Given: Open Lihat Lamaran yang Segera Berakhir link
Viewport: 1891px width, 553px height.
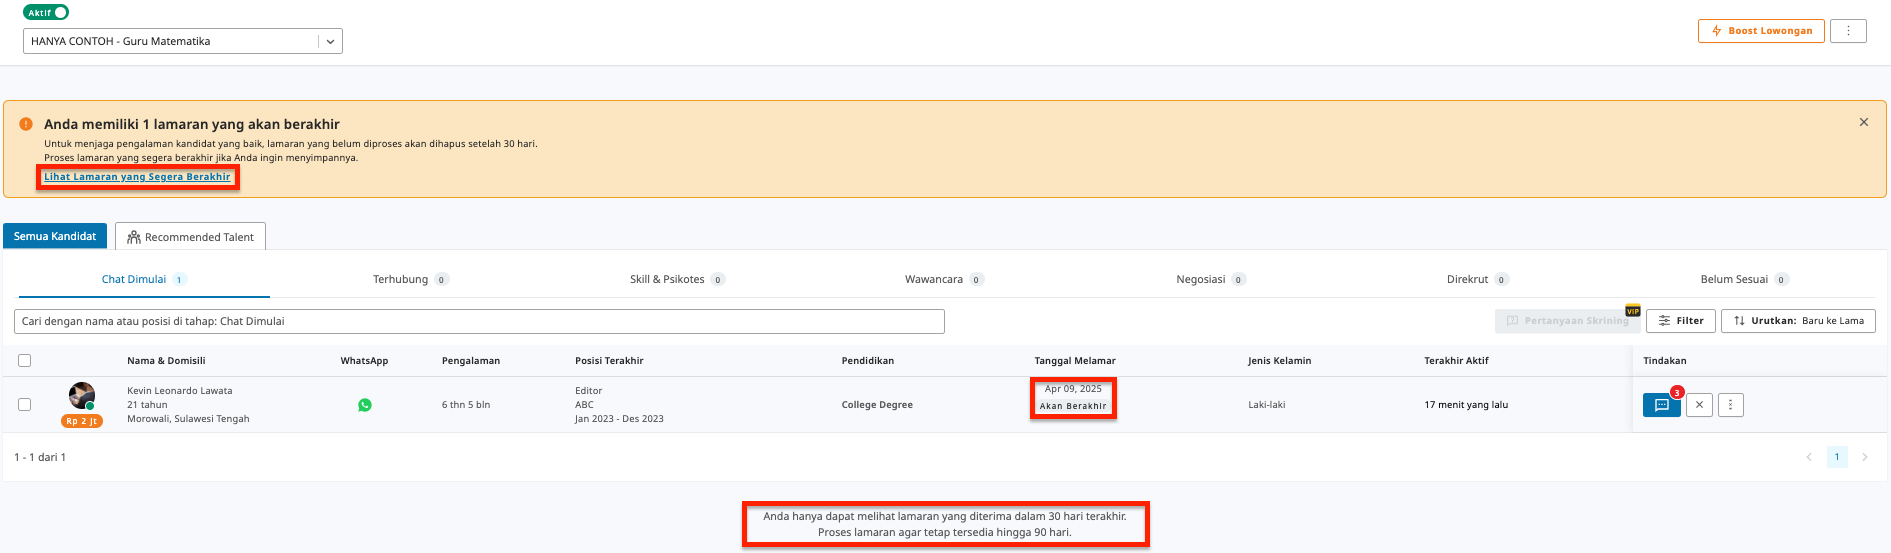Looking at the screenshot, I should click(137, 177).
